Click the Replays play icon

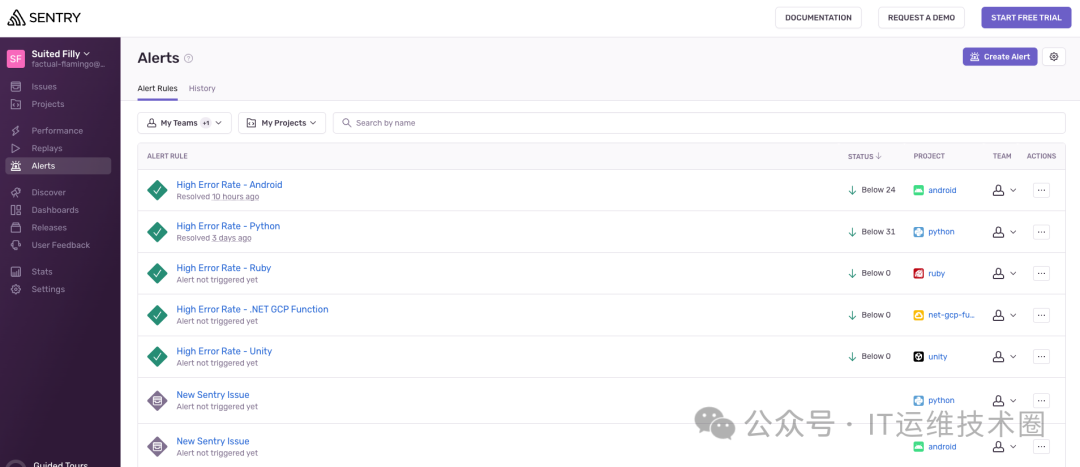(x=16, y=148)
